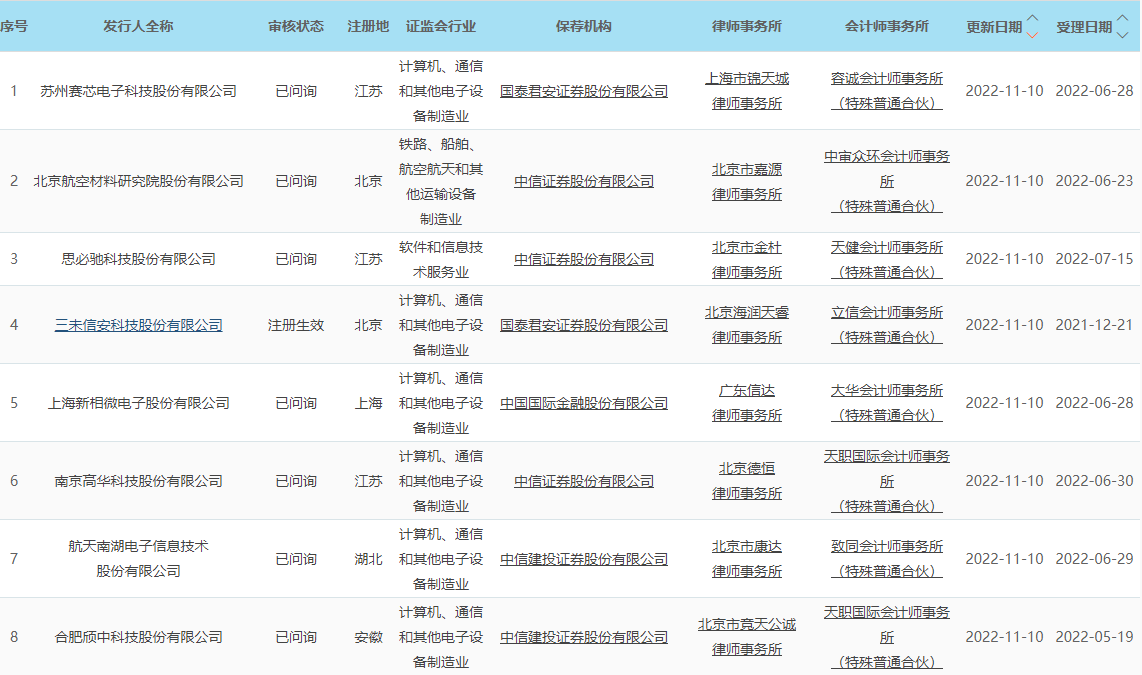
Task: Open 中信证券 sponsor link in 思必驰科技 row
Action: [583, 259]
